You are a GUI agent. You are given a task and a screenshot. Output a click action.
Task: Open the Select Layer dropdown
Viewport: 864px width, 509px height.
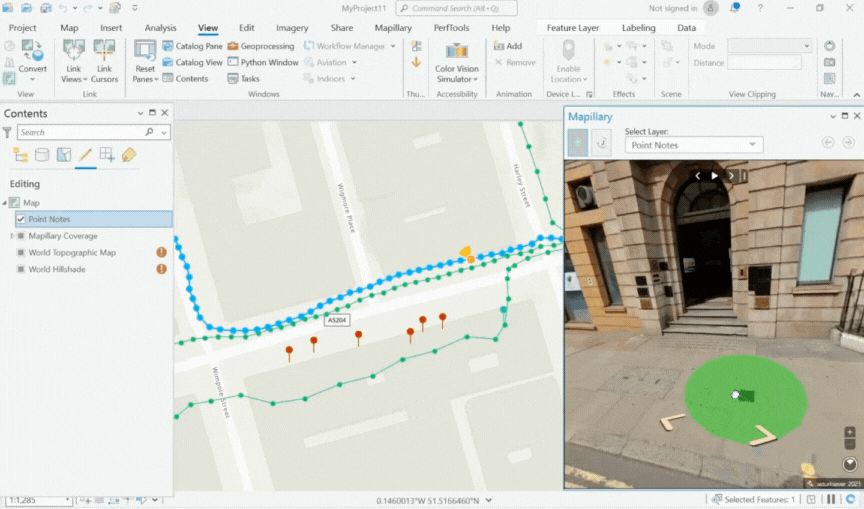click(694, 145)
